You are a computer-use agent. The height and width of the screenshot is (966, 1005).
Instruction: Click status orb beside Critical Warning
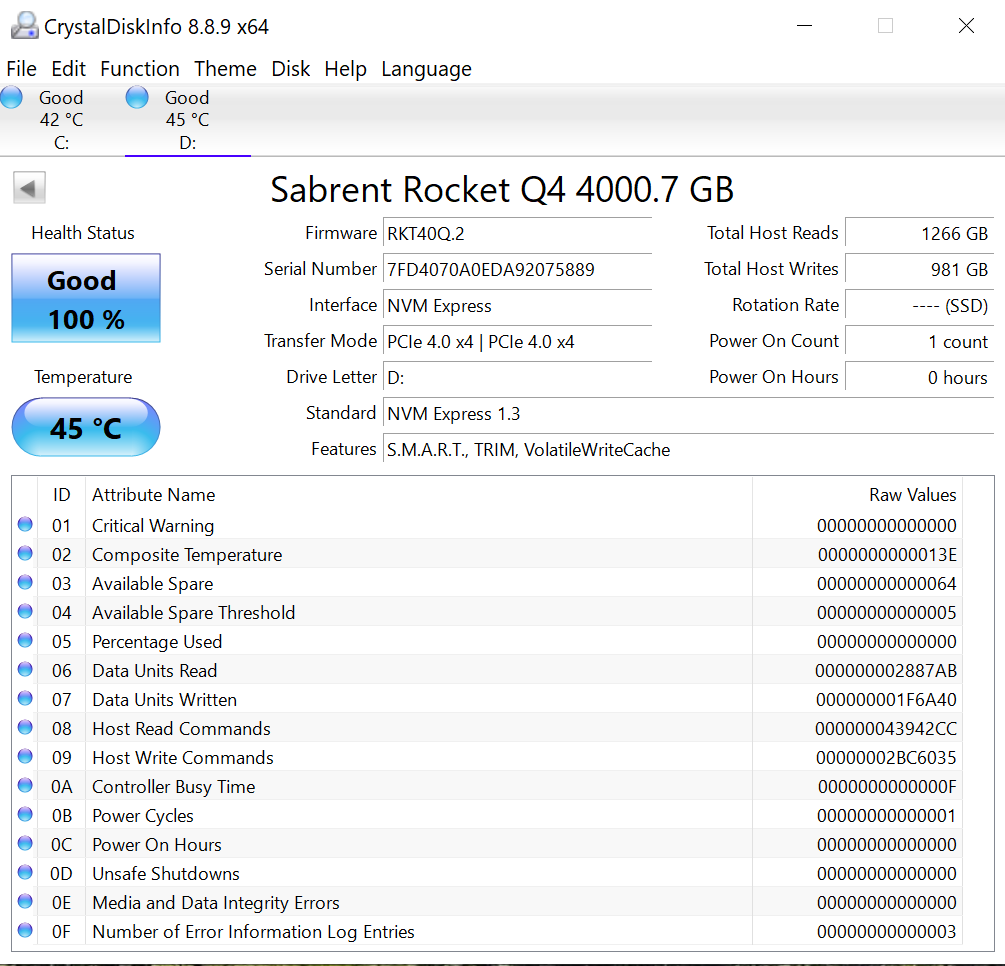click(x=25, y=526)
